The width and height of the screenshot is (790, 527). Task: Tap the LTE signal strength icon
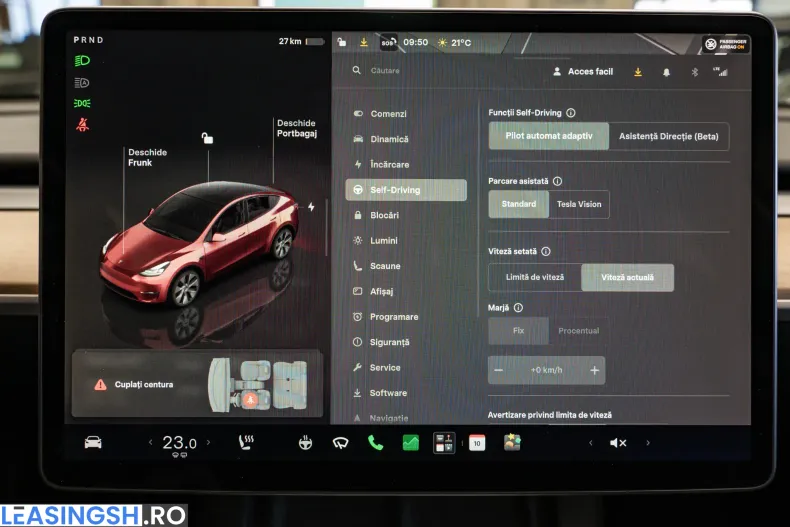point(720,72)
